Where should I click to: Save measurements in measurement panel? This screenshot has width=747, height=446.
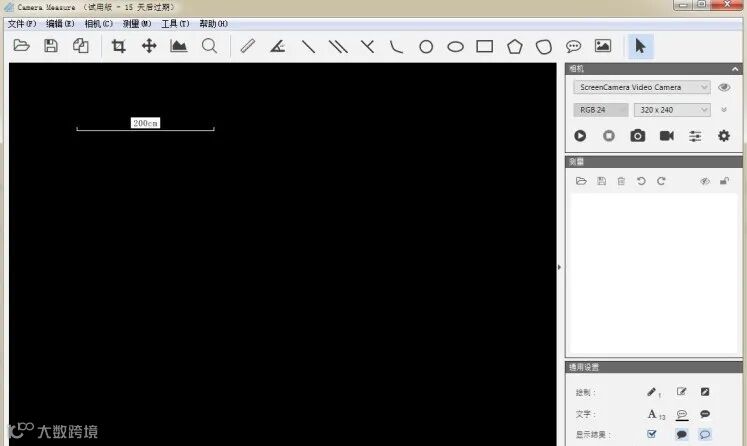[601, 181]
